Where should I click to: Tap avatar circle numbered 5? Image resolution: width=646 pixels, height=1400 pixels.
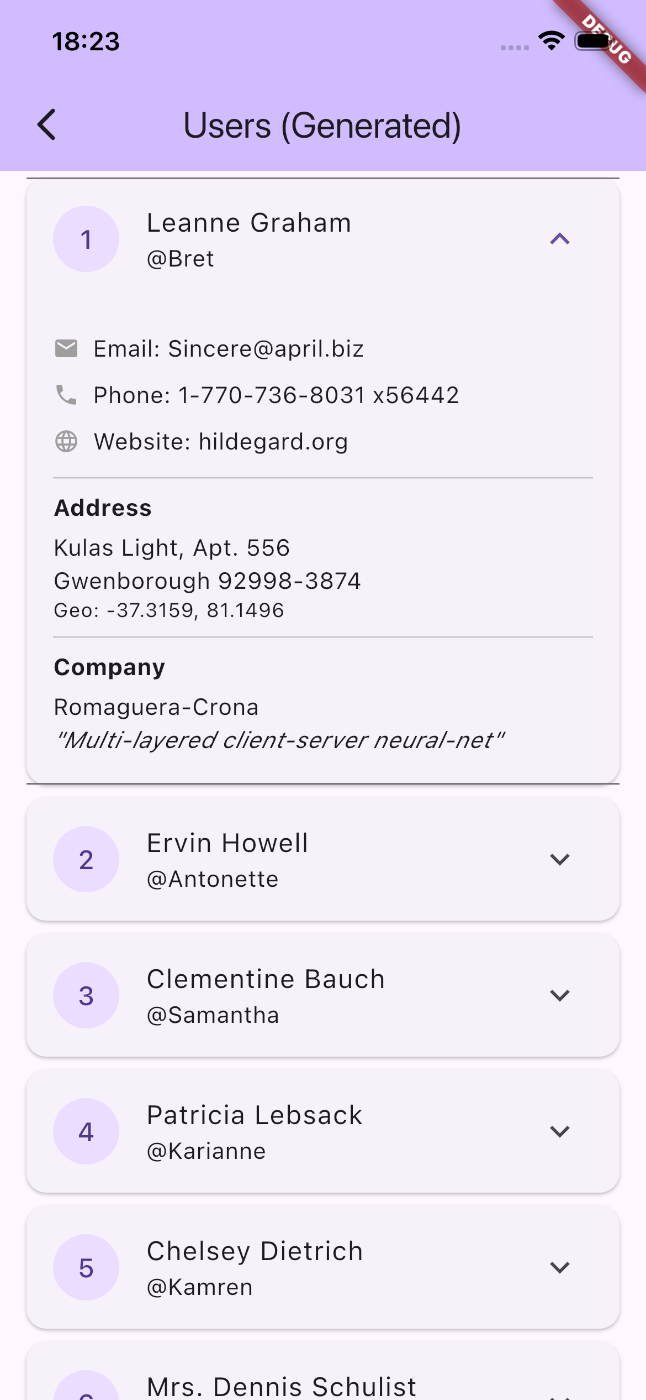tap(86, 1267)
